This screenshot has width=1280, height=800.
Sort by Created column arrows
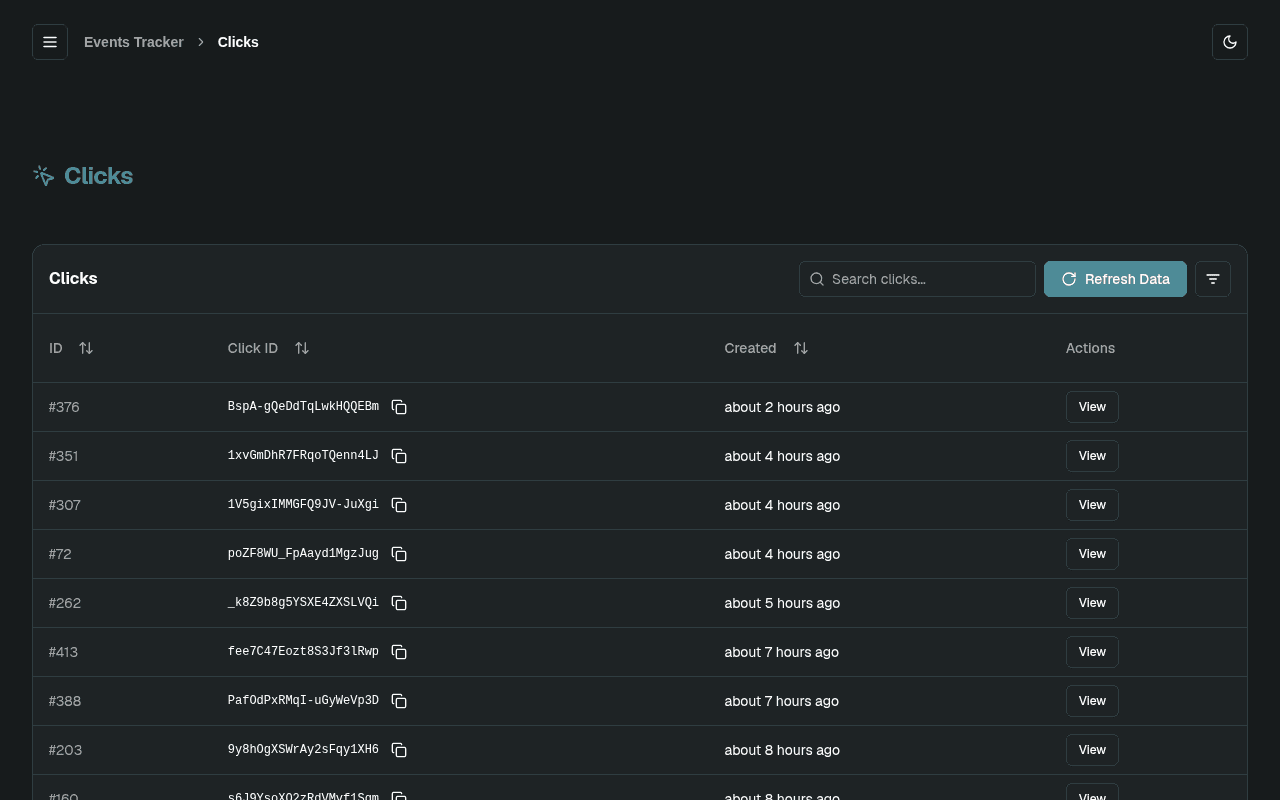[801, 348]
